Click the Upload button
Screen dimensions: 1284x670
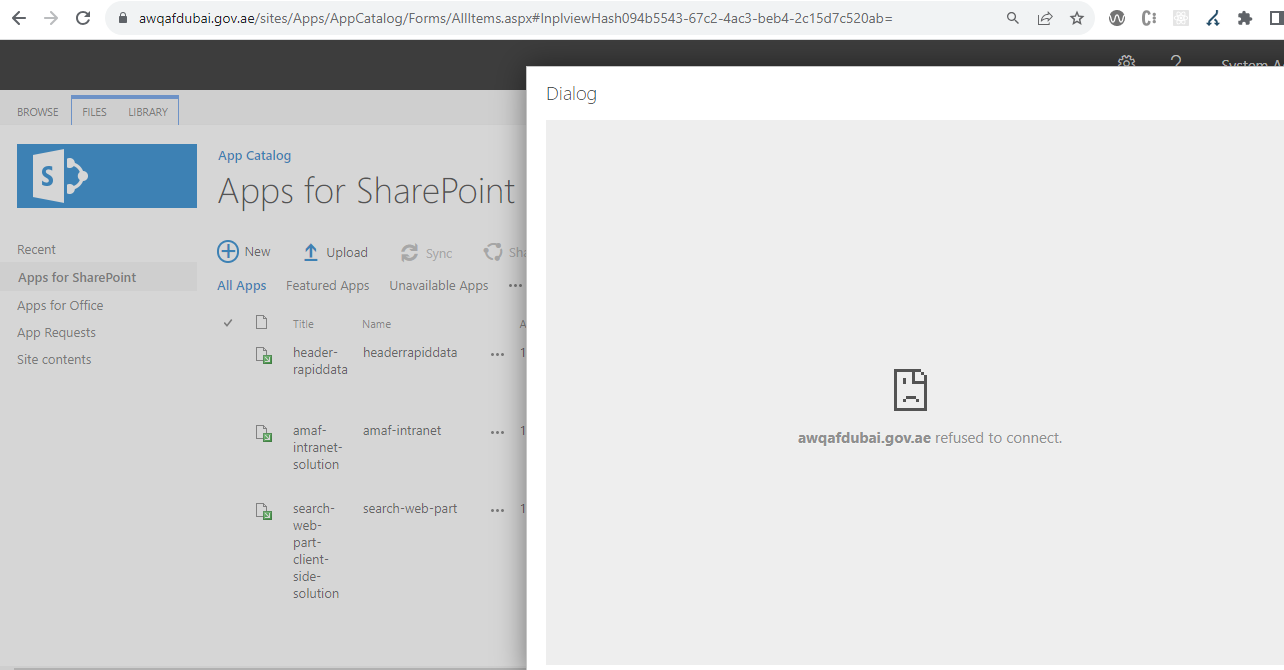click(x=335, y=253)
